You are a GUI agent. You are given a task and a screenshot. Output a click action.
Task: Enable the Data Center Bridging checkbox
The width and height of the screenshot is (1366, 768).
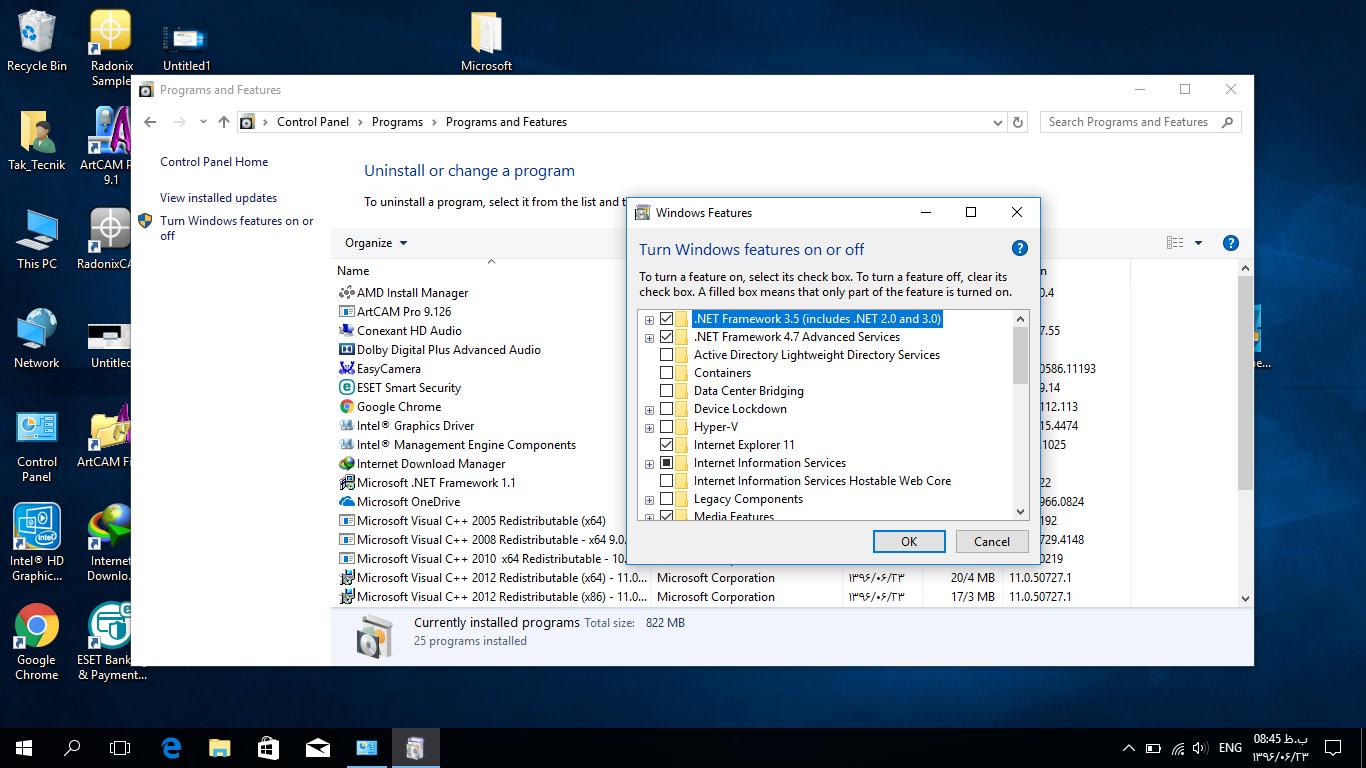pyautogui.click(x=667, y=391)
